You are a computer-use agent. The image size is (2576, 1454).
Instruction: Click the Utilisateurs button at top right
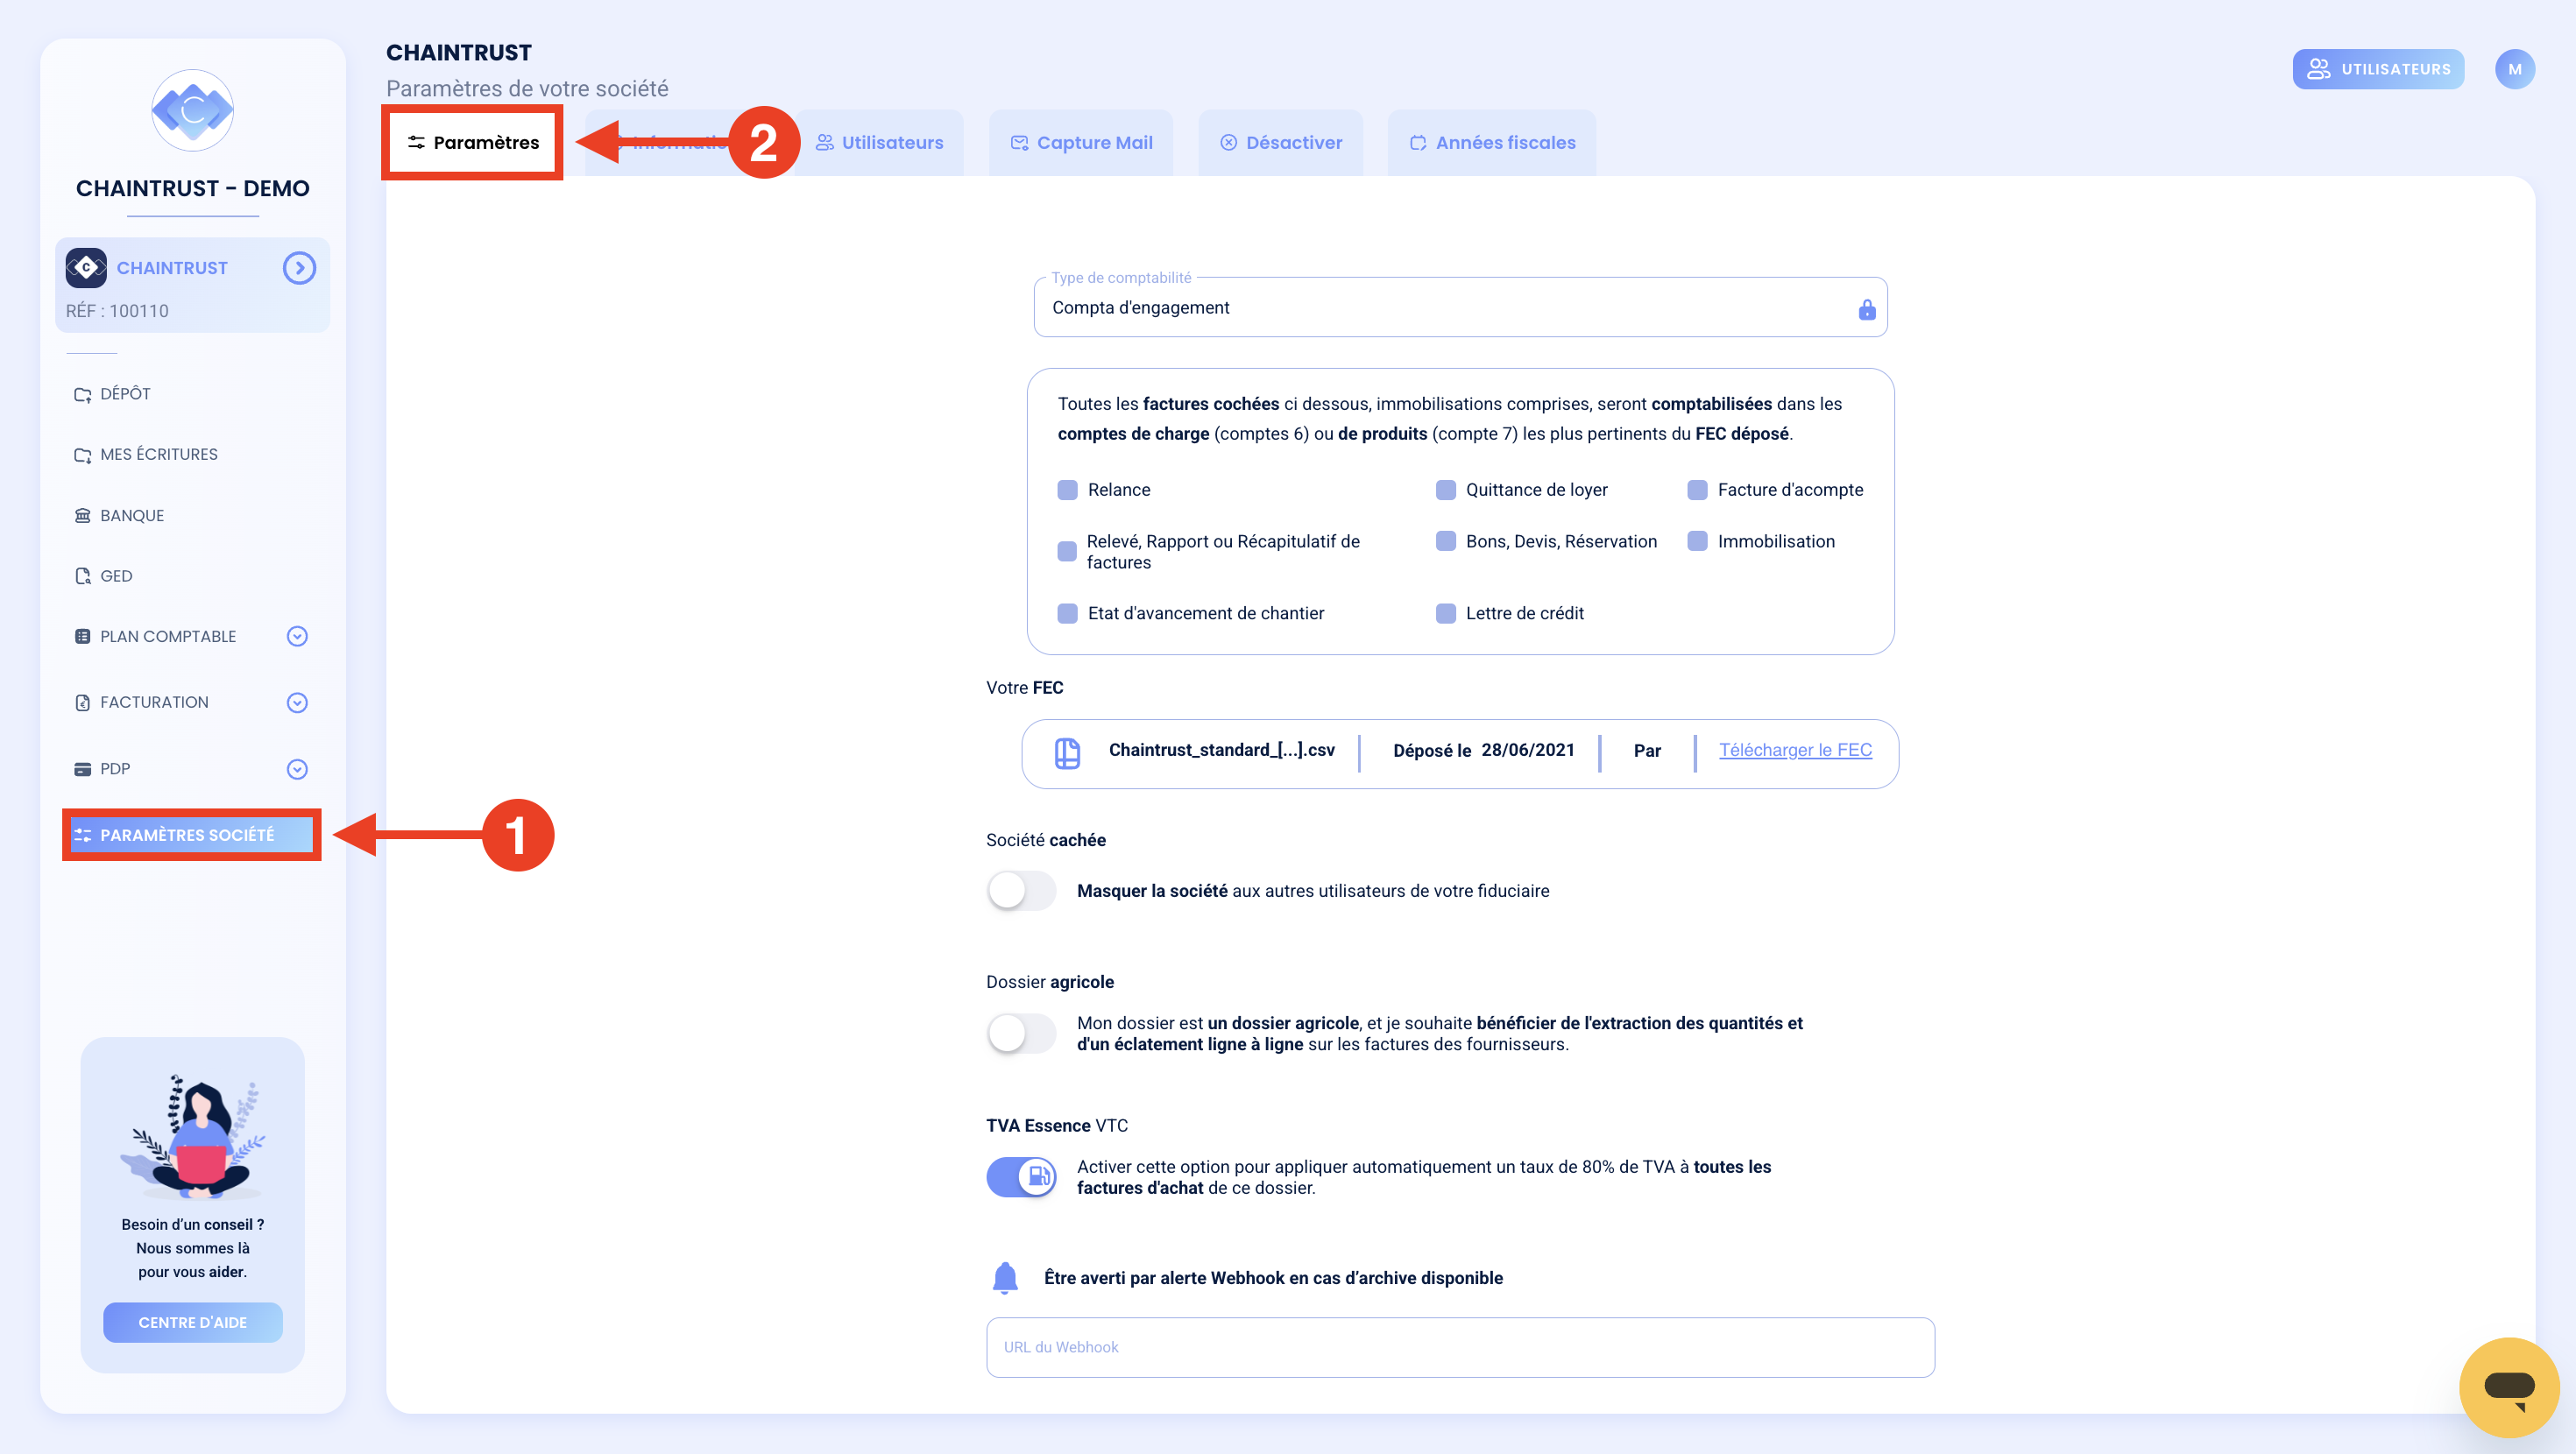[2378, 69]
